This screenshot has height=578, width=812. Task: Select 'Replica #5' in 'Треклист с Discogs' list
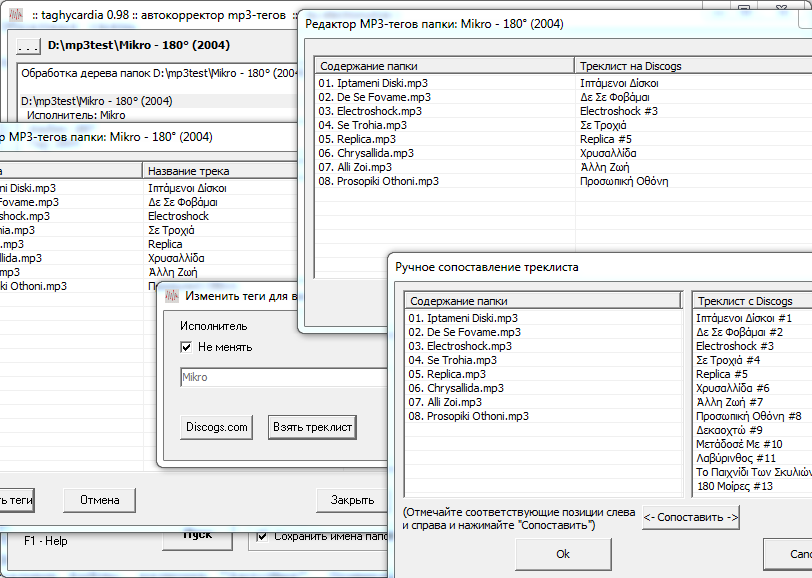tap(722, 374)
